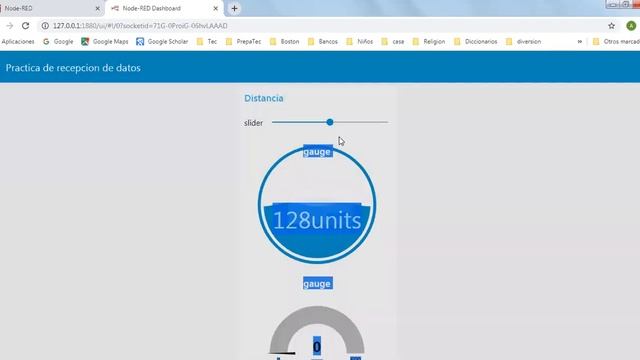Open the Aplicaciones bookmark shortcut

pyautogui.click(x=18, y=42)
